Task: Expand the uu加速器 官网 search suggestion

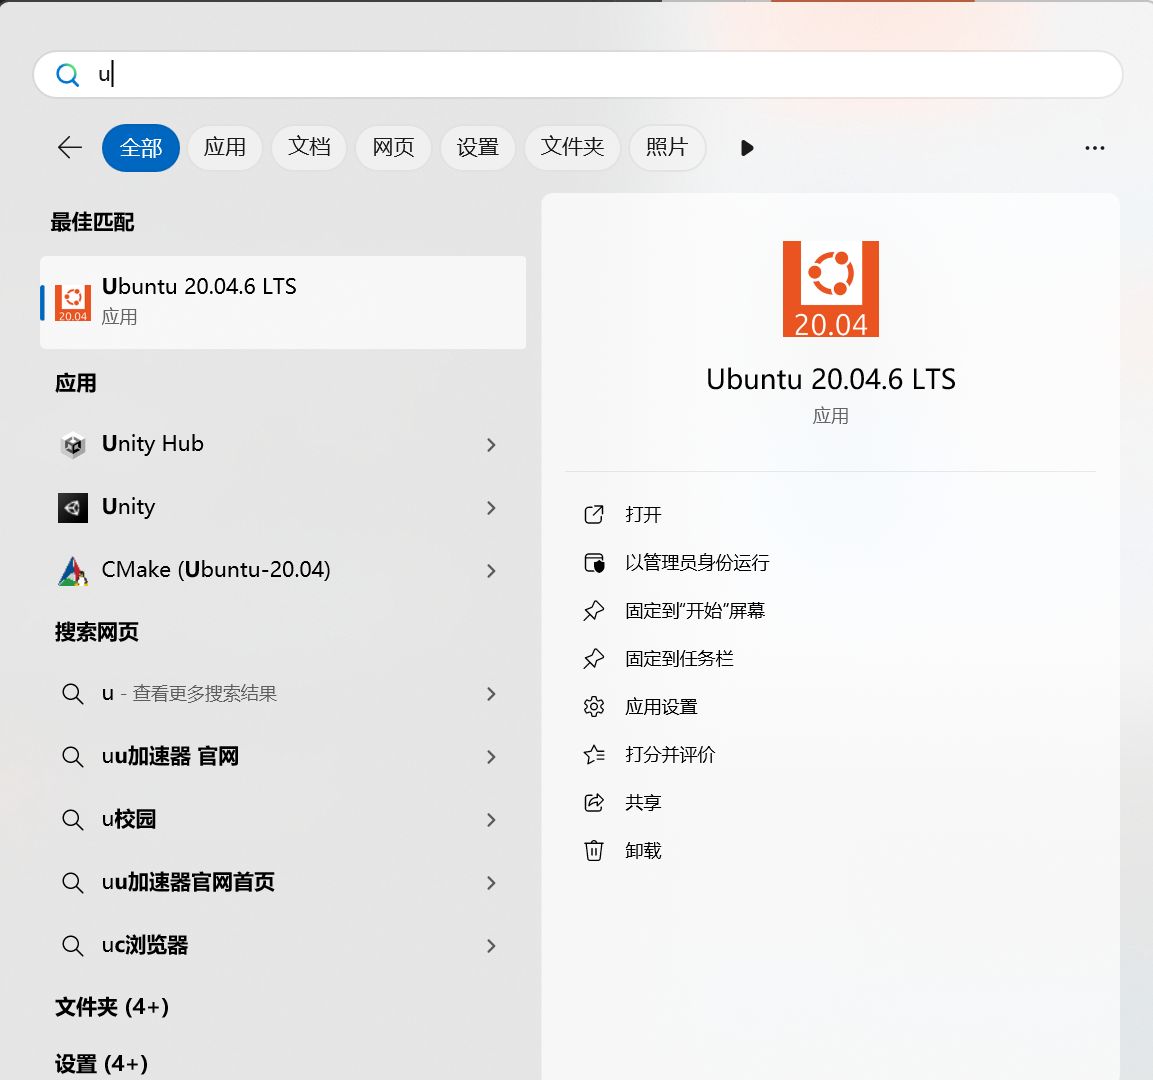Action: click(491, 757)
